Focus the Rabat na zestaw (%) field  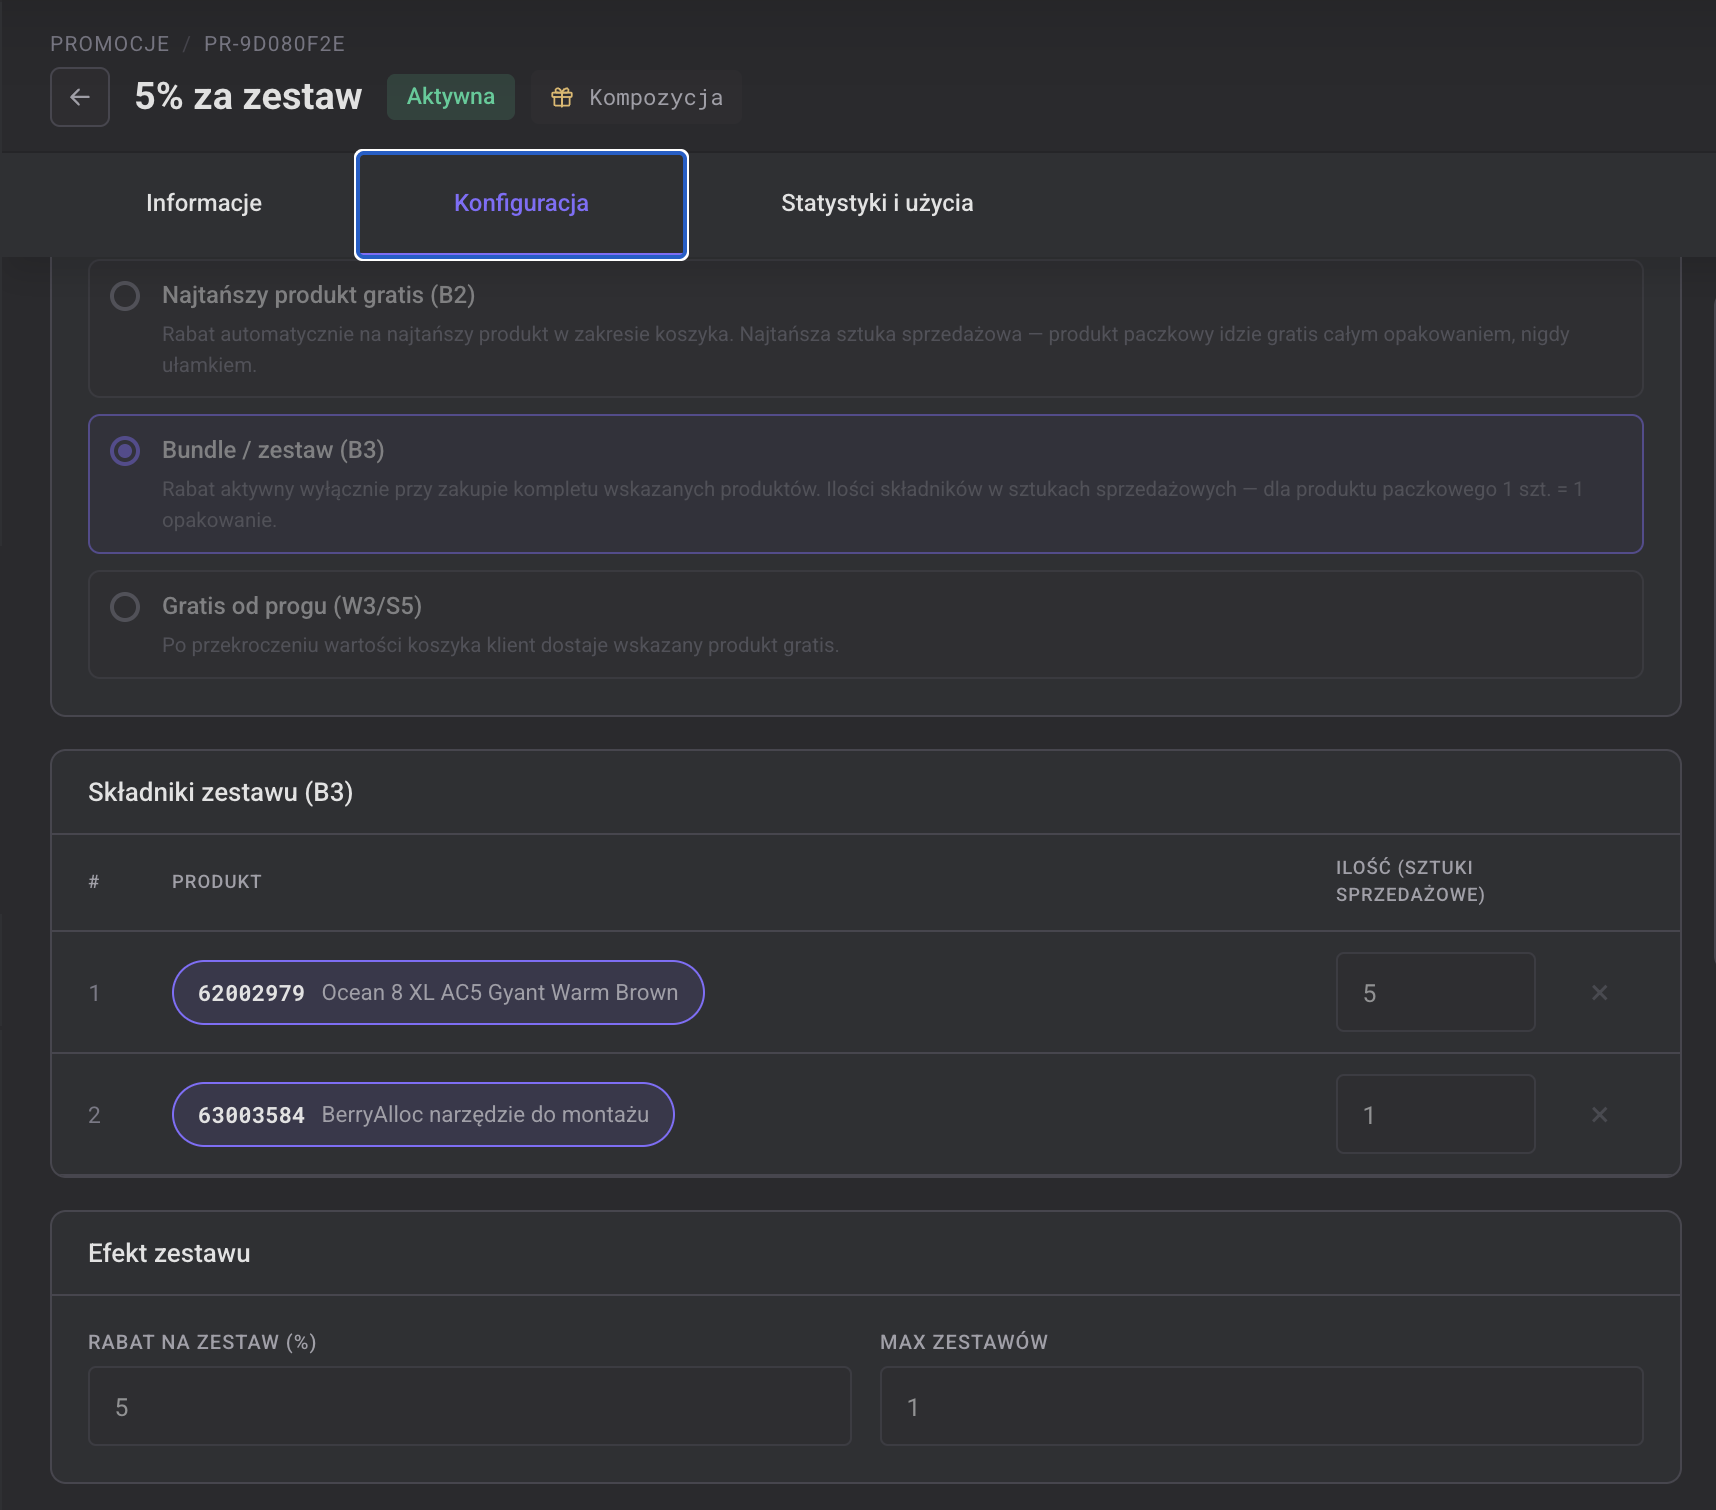[470, 1406]
